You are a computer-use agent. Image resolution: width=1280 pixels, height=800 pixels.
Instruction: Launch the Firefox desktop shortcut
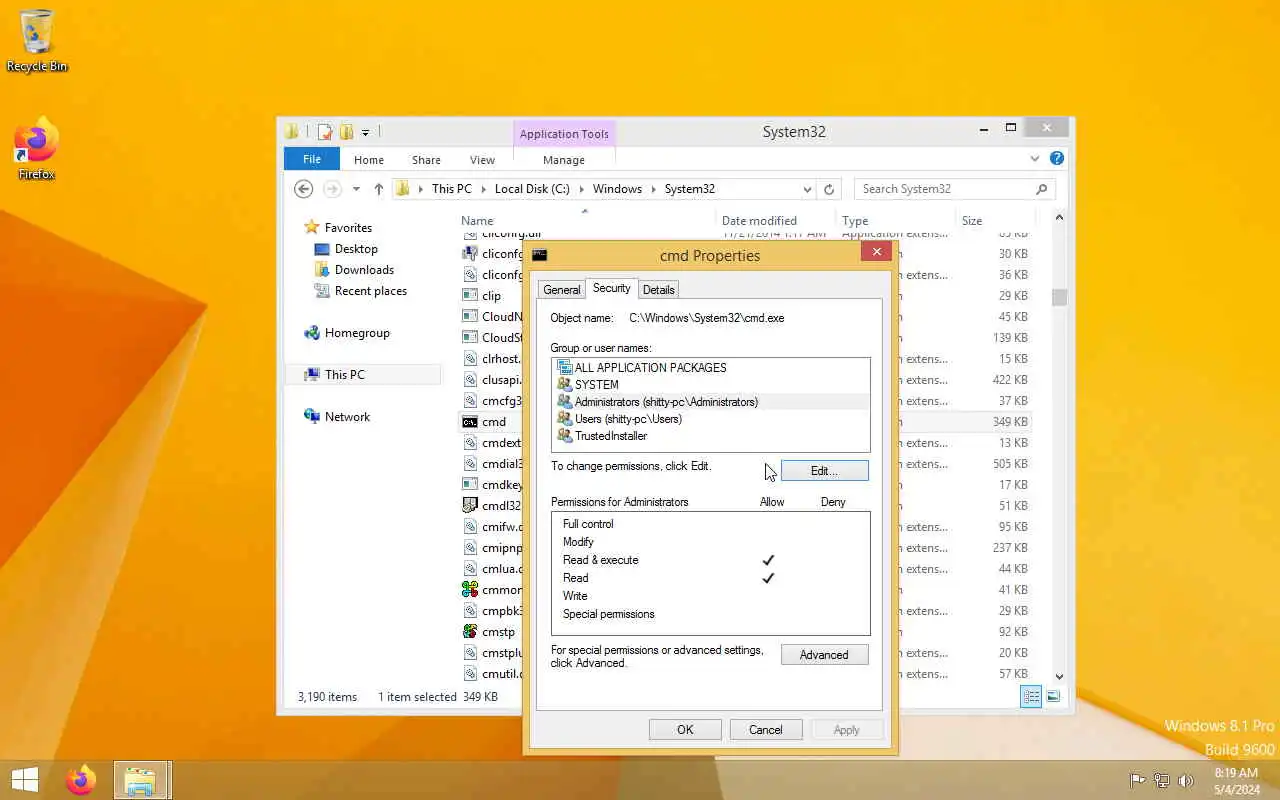pos(37,150)
